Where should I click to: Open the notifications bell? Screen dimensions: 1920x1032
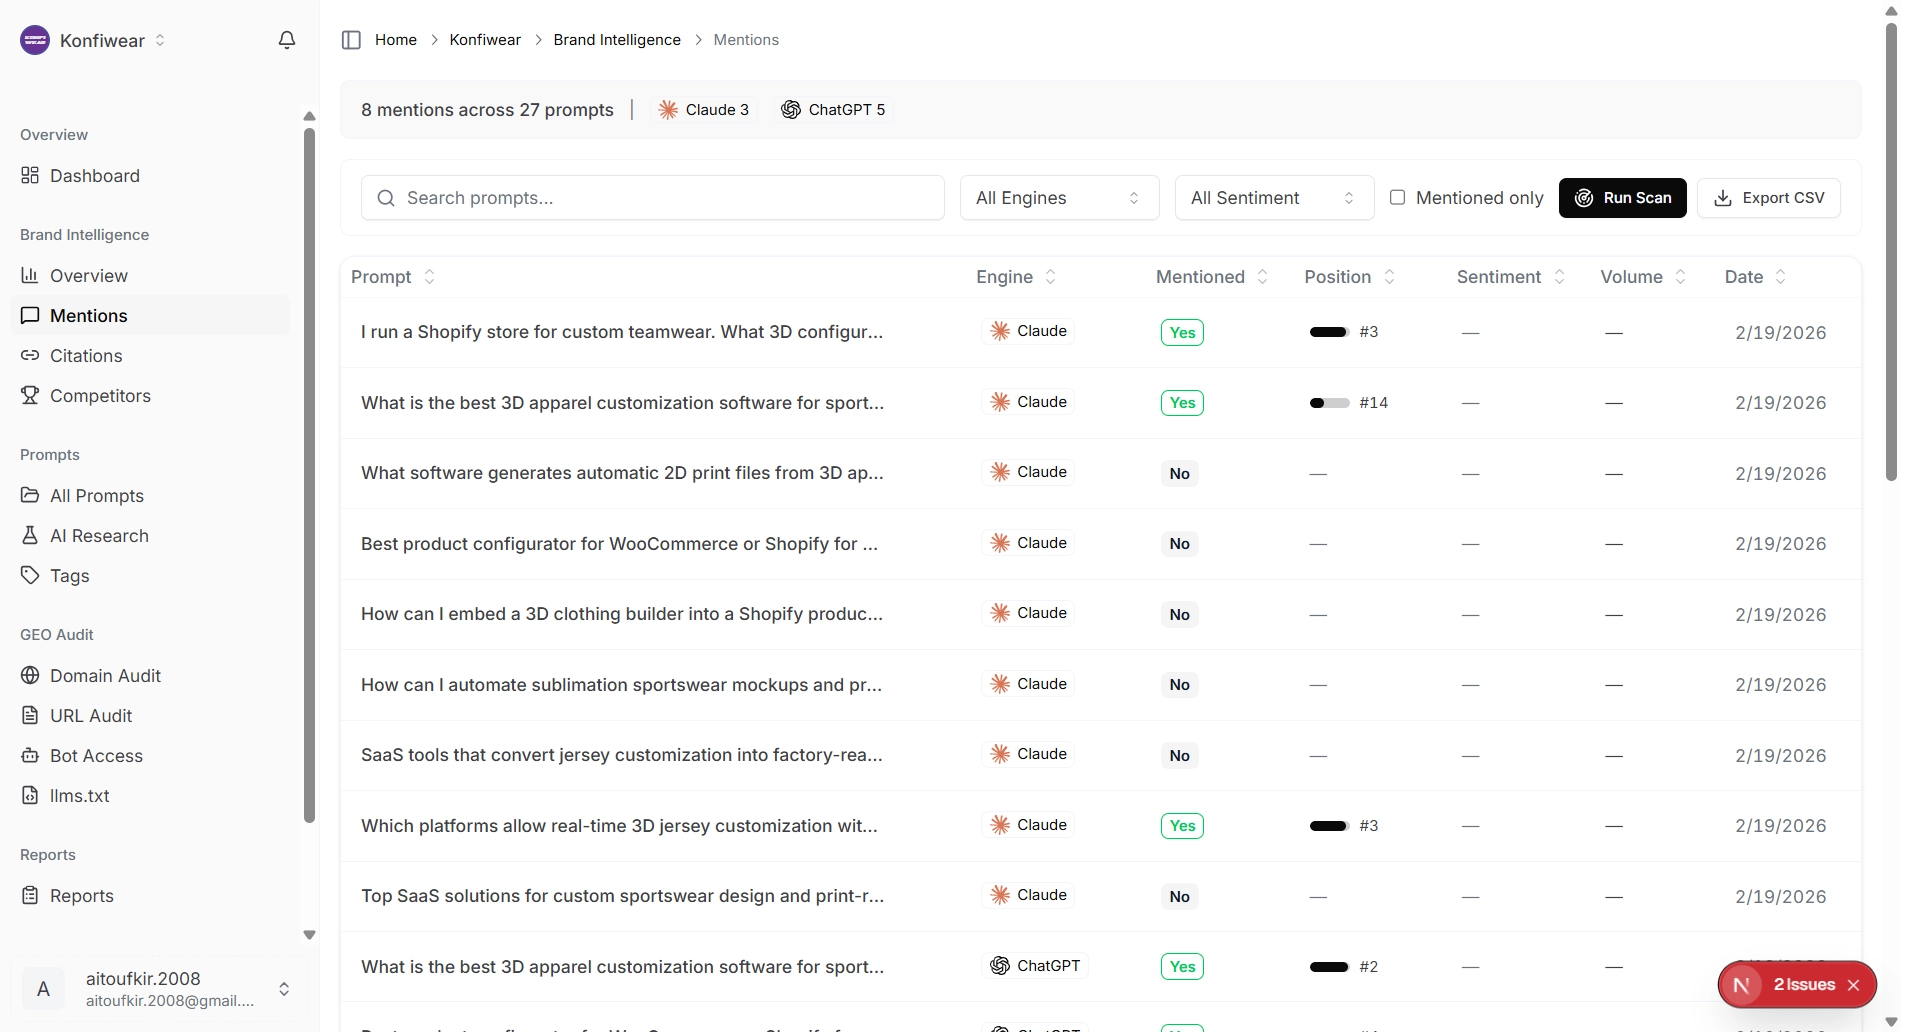[x=287, y=40]
